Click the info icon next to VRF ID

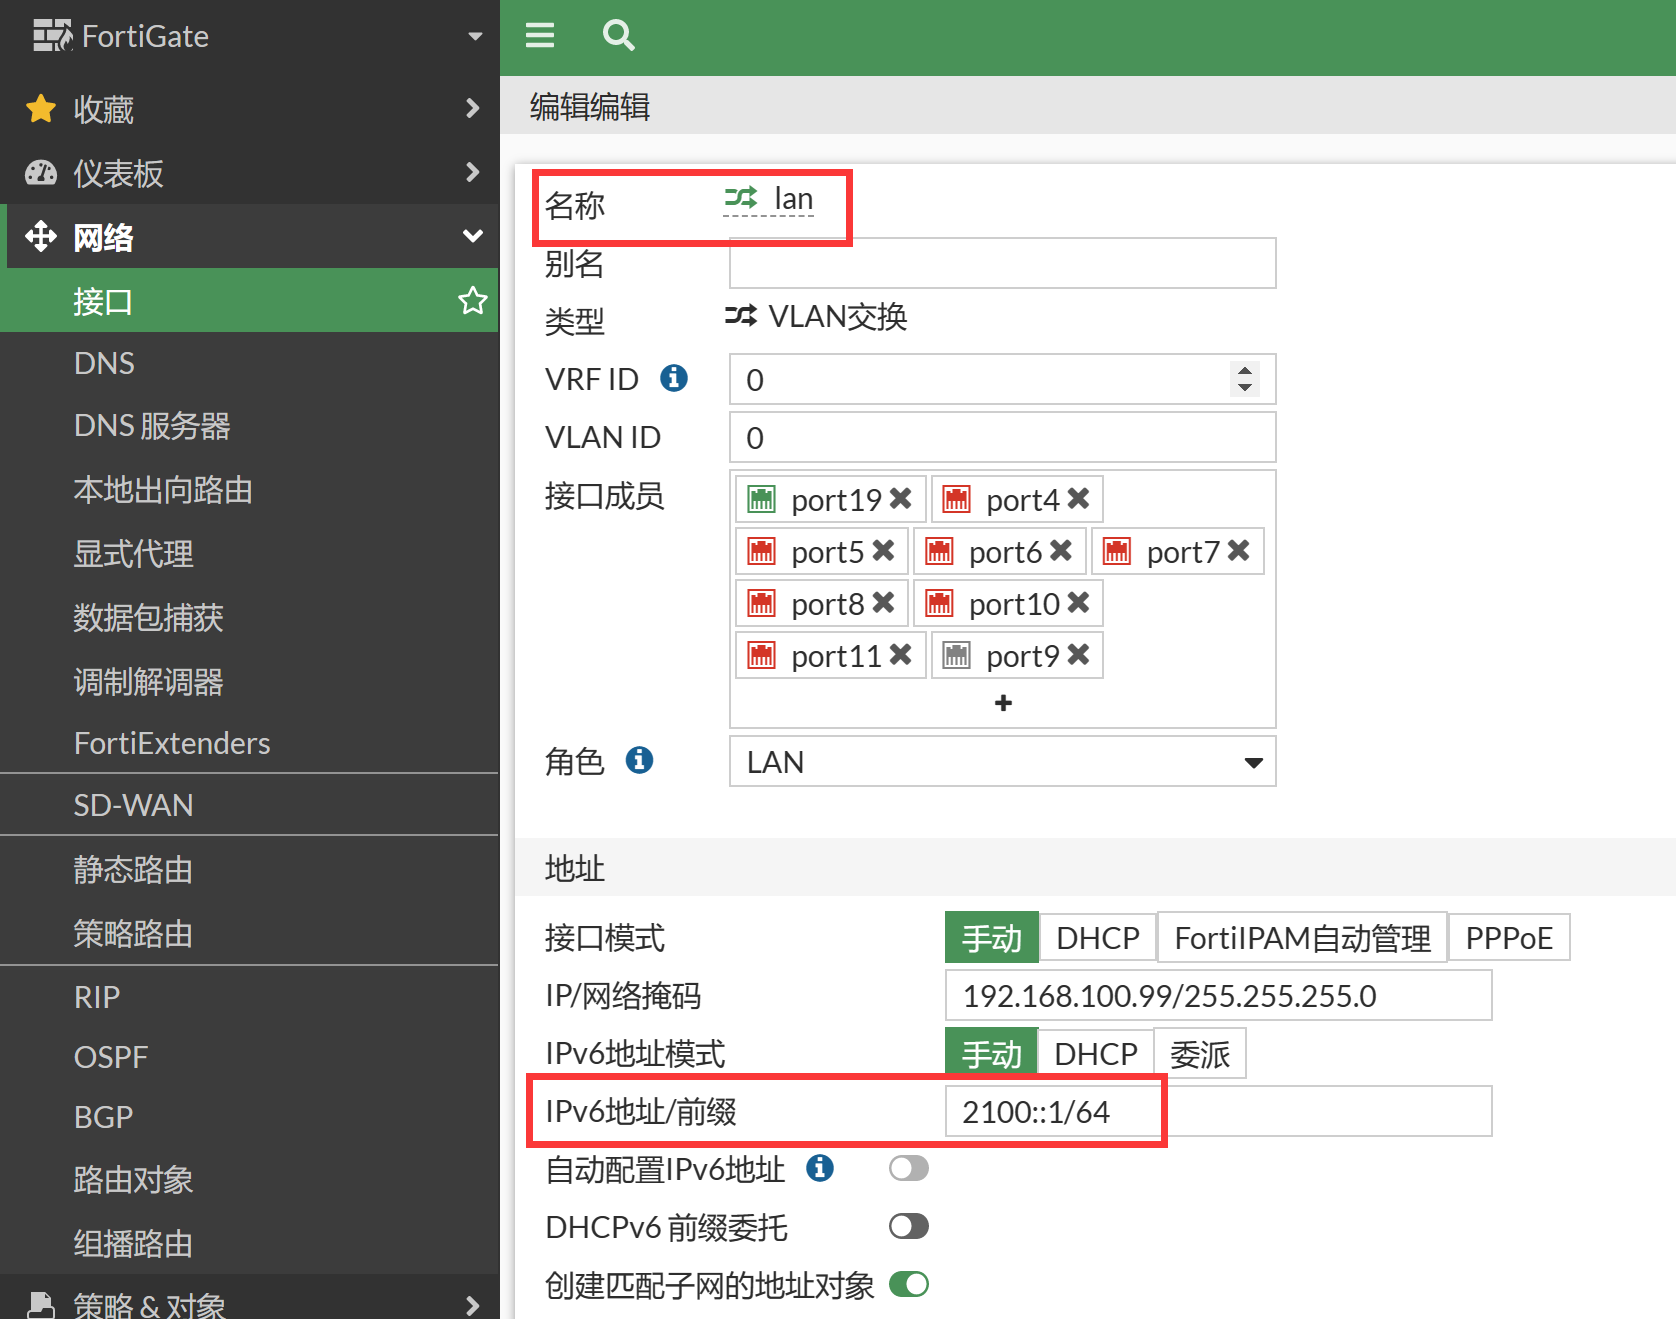click(x=674, y=378)
